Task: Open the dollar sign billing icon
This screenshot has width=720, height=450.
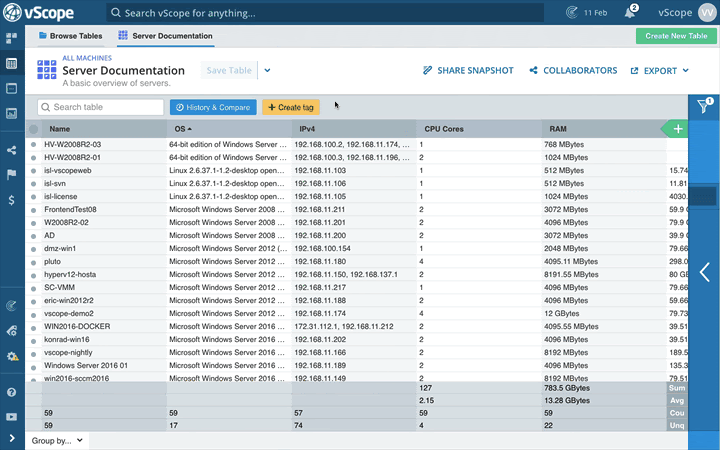Action: 11,200
